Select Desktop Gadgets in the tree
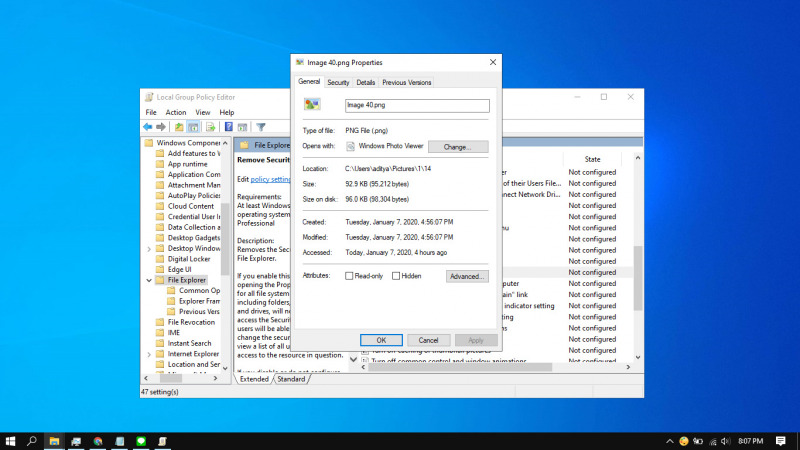This screenshot has width=800, height=450. (194, 238)
